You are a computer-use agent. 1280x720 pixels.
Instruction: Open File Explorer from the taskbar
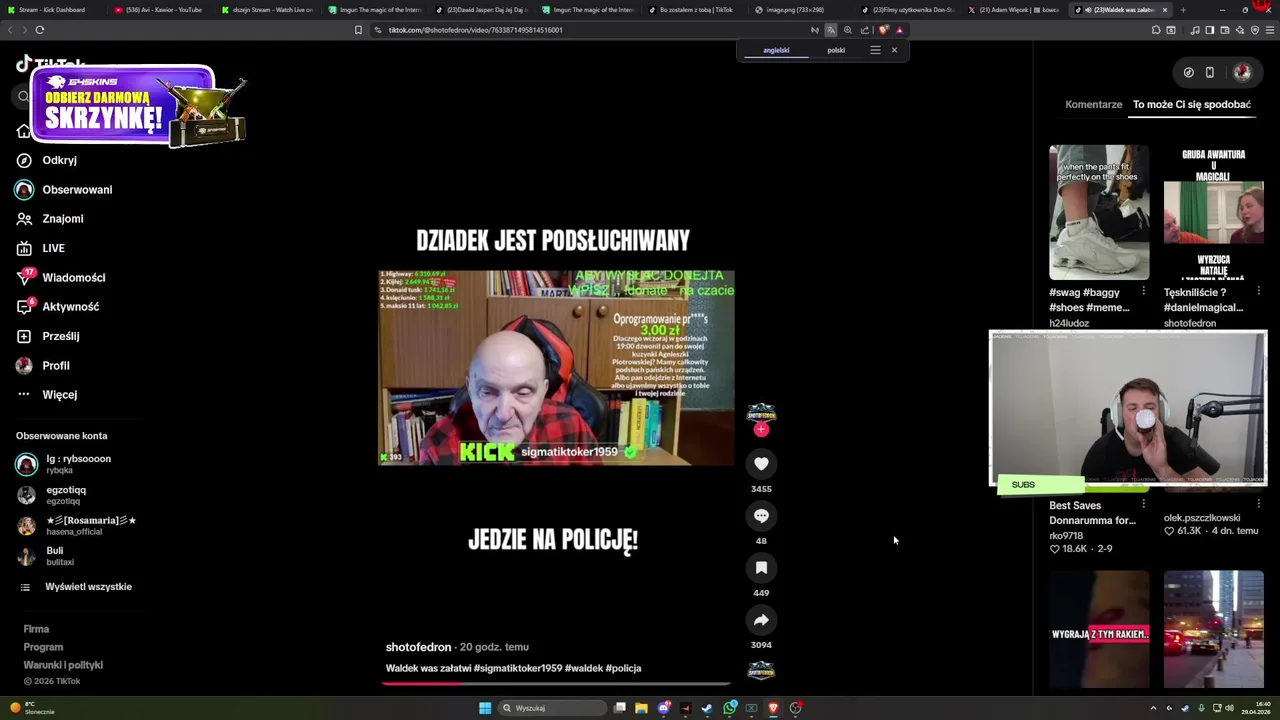tap(641, 708)
